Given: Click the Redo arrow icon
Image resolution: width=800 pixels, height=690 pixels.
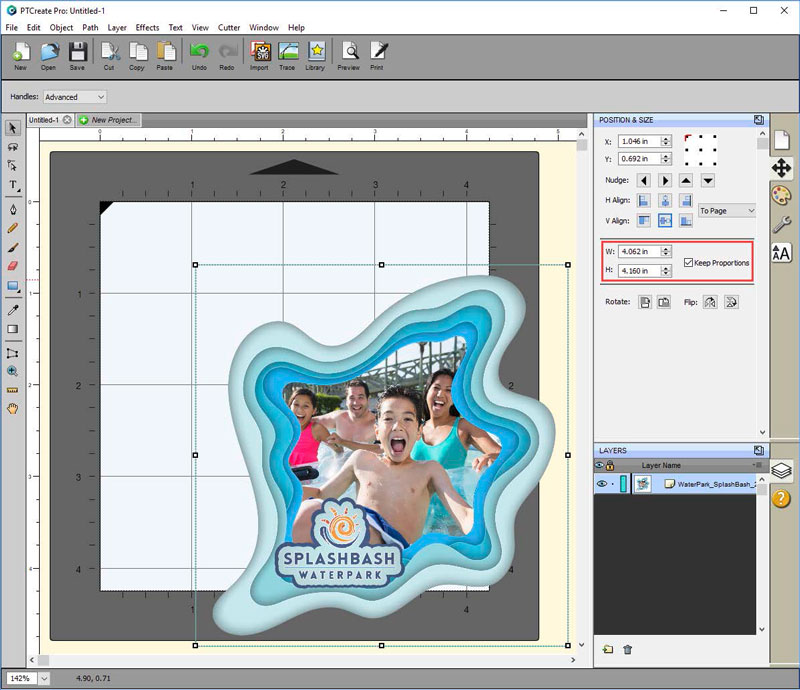Looking at the screenshot, I should [227, 56].
